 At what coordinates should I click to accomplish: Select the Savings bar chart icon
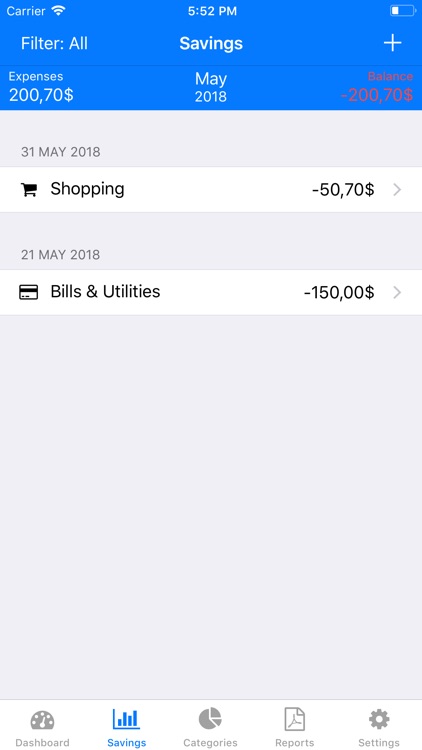[x=126, y=719]
